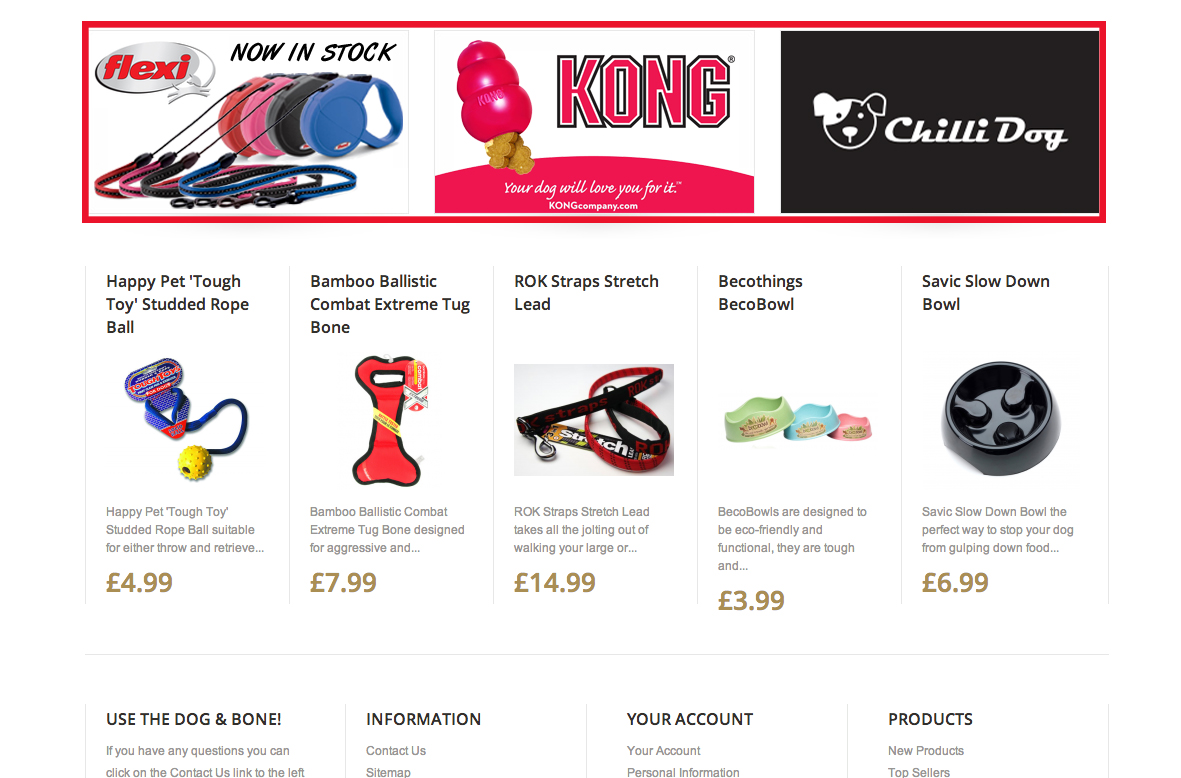Open Becothings BecoBowl title link
1181x778 pixels.
tap(760, 293)
